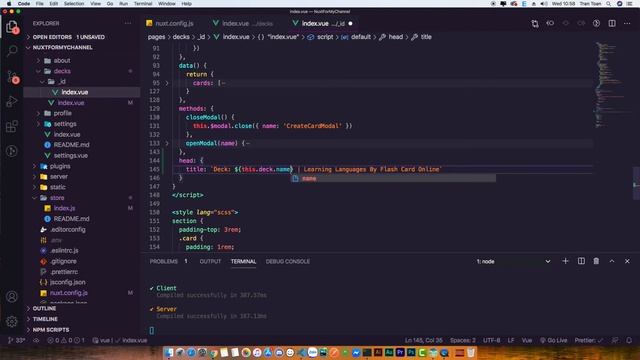Open the Explorer view in the activity bar

tap(12, 27)
